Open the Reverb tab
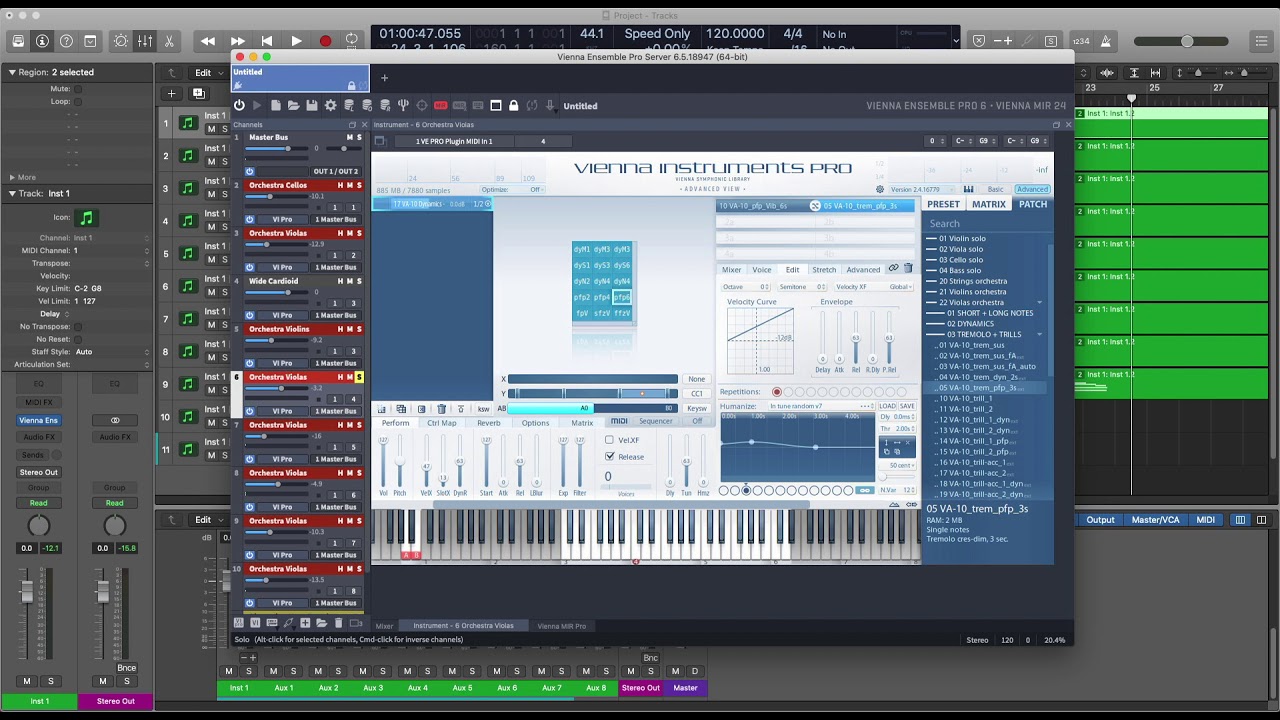Image resolution: width=1280 pixels, height=720 pixels. coord(488,423)
